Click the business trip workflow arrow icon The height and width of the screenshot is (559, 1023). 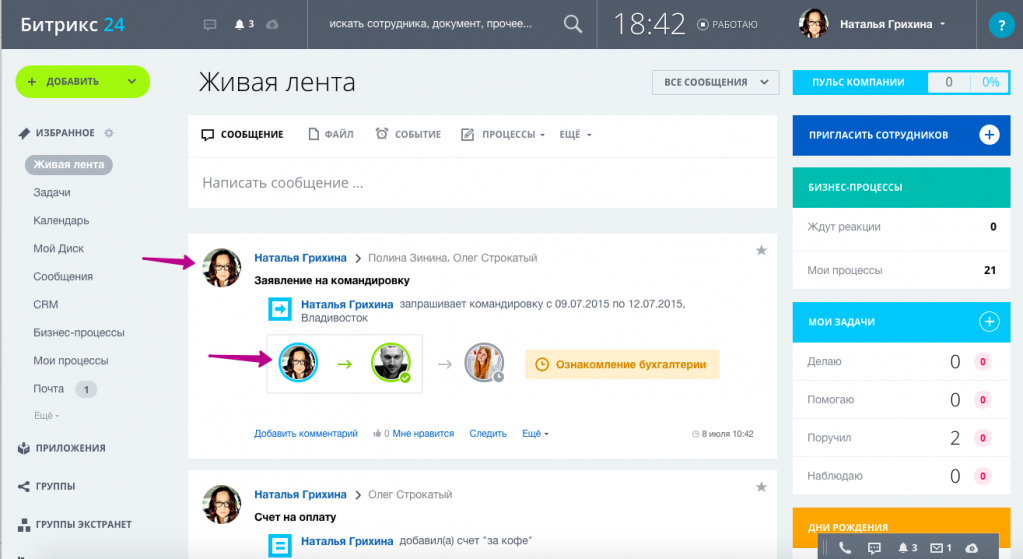tap(280, 309)
